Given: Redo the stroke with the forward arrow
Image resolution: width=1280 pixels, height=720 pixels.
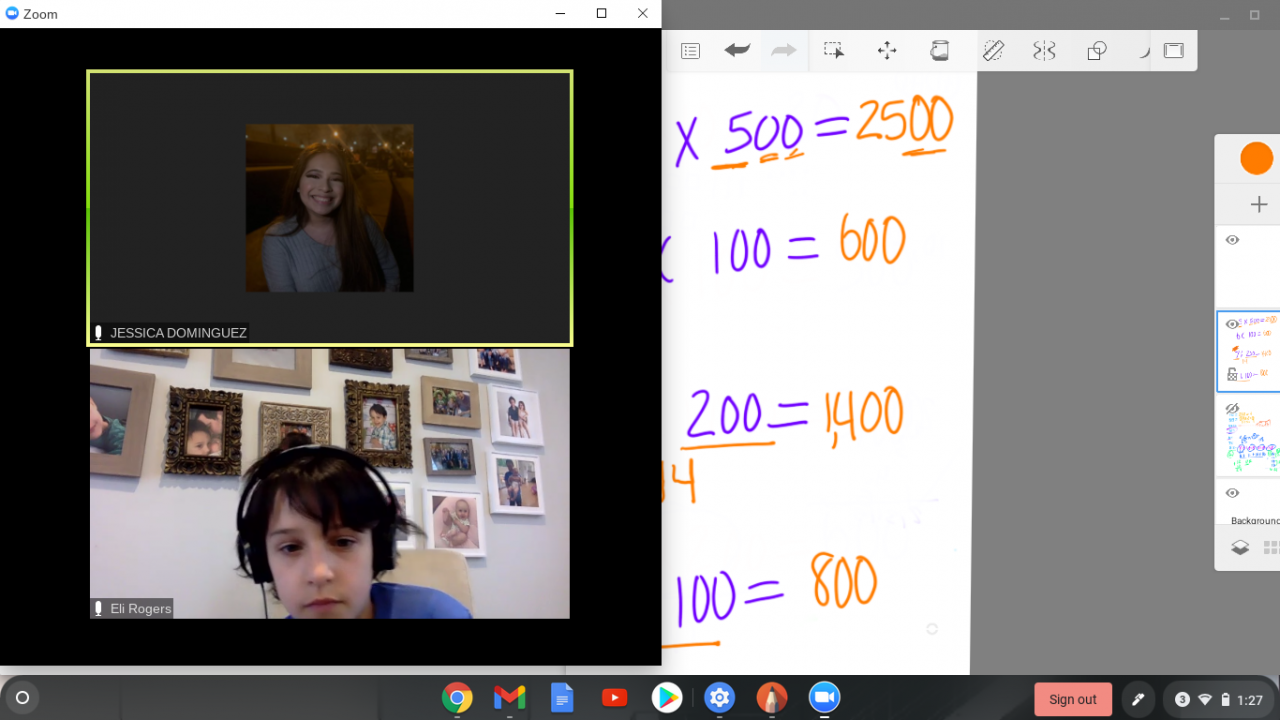Looking at the screenshot, I should pyautogui.click(x=784, y=50).
